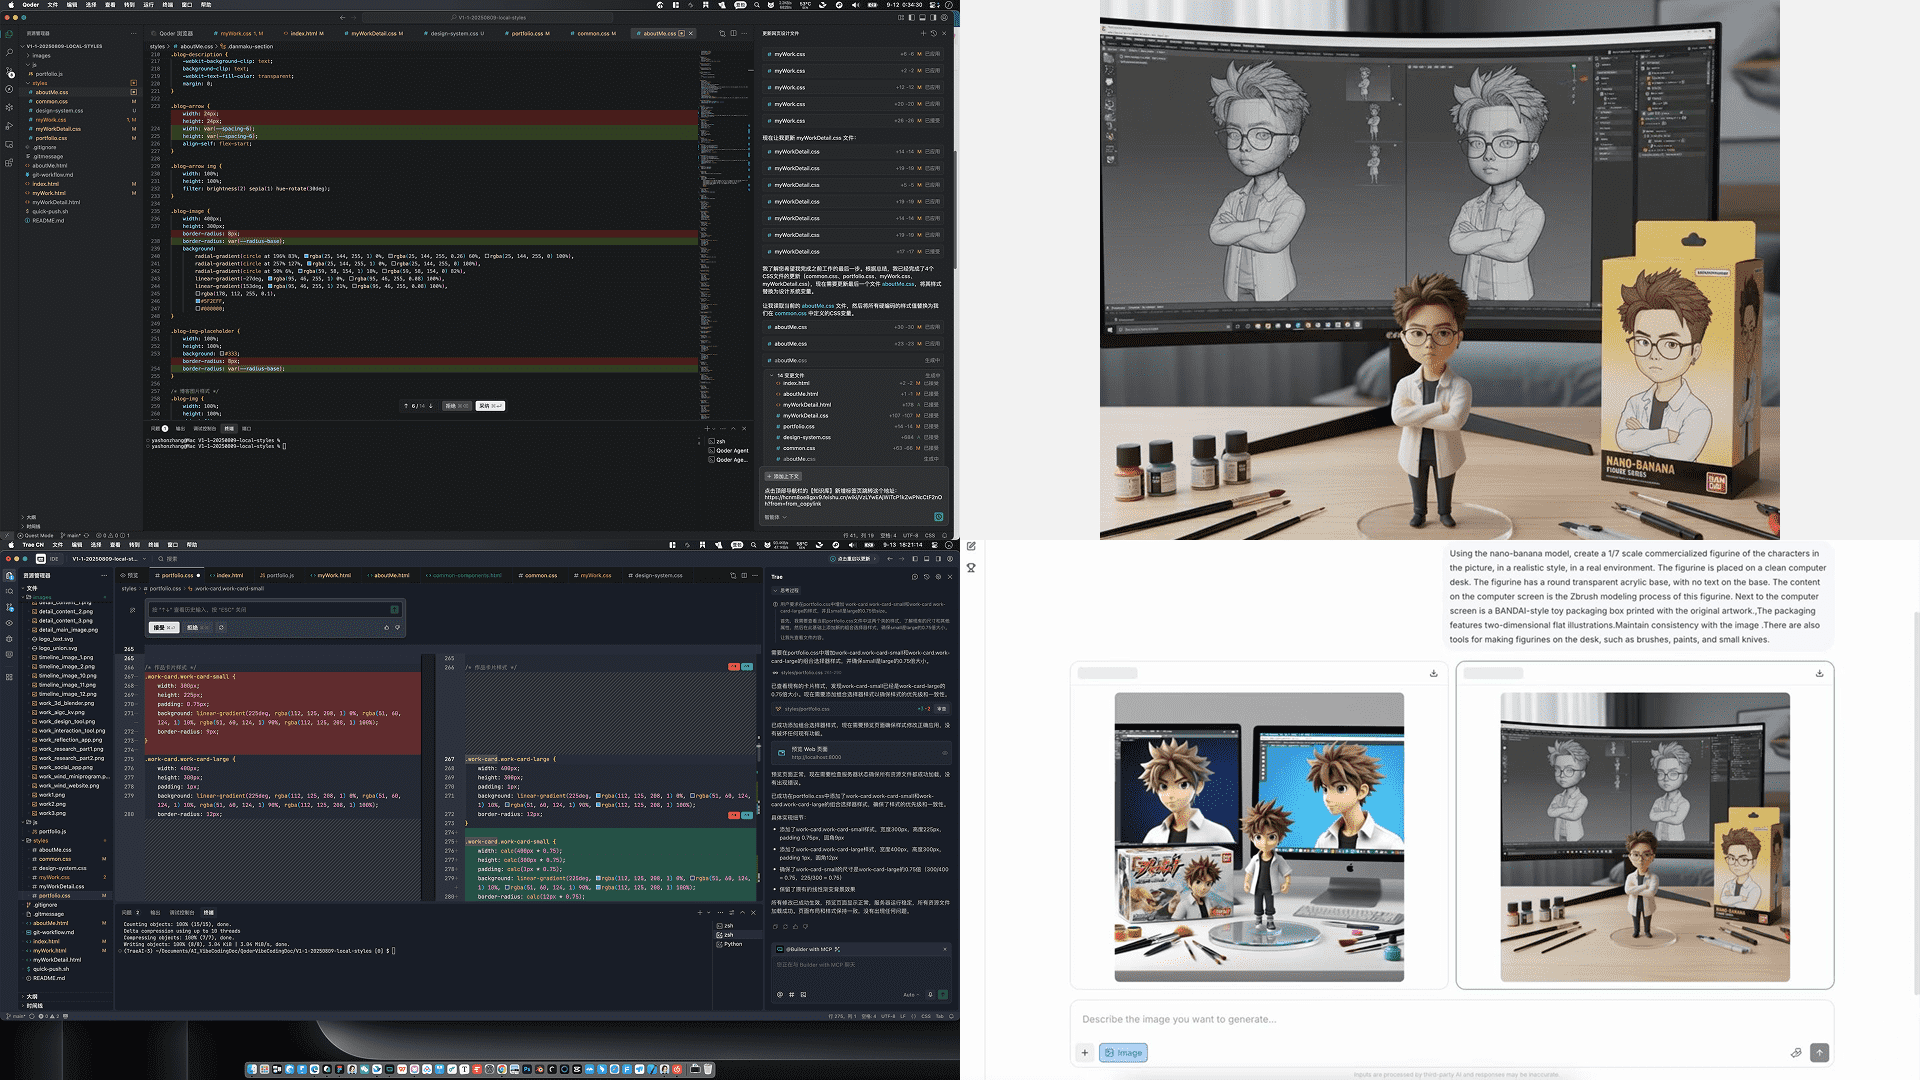The width and height of the screenshot is (1920, 1080).
Task: Download the left generated anime image
Action: pos(1433,673)
